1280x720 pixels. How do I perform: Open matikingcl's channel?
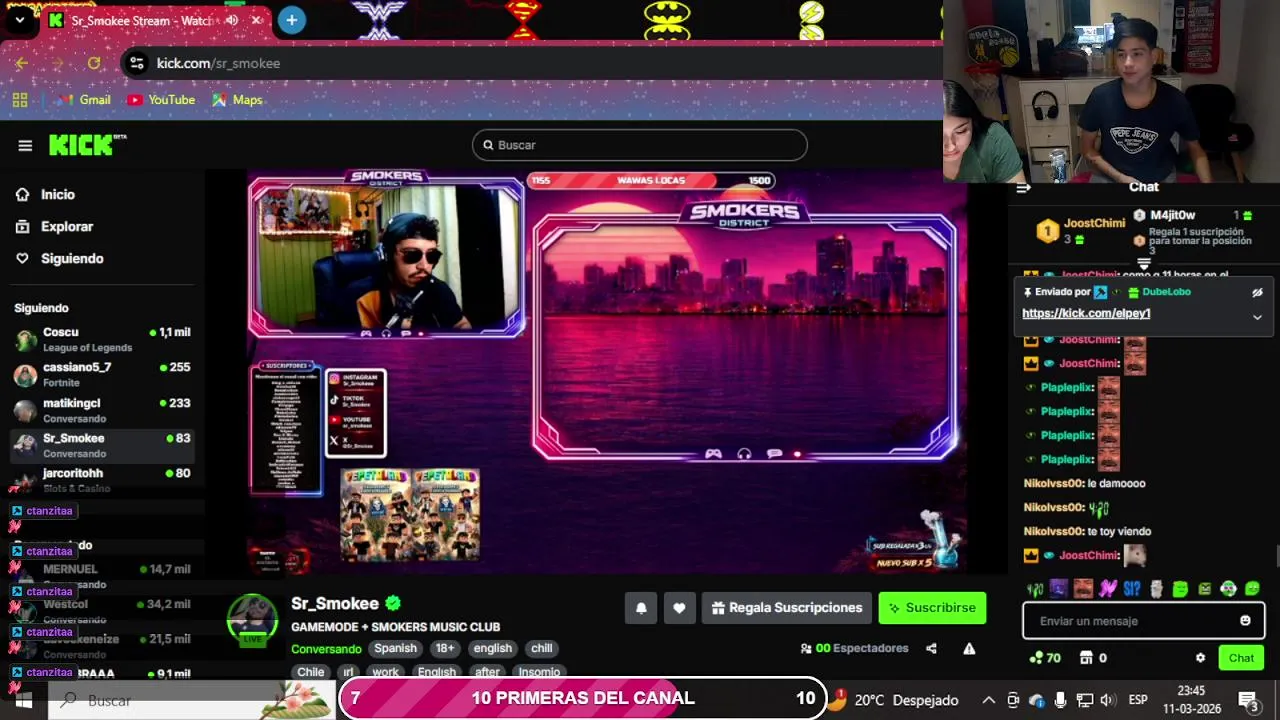(102, 410)
